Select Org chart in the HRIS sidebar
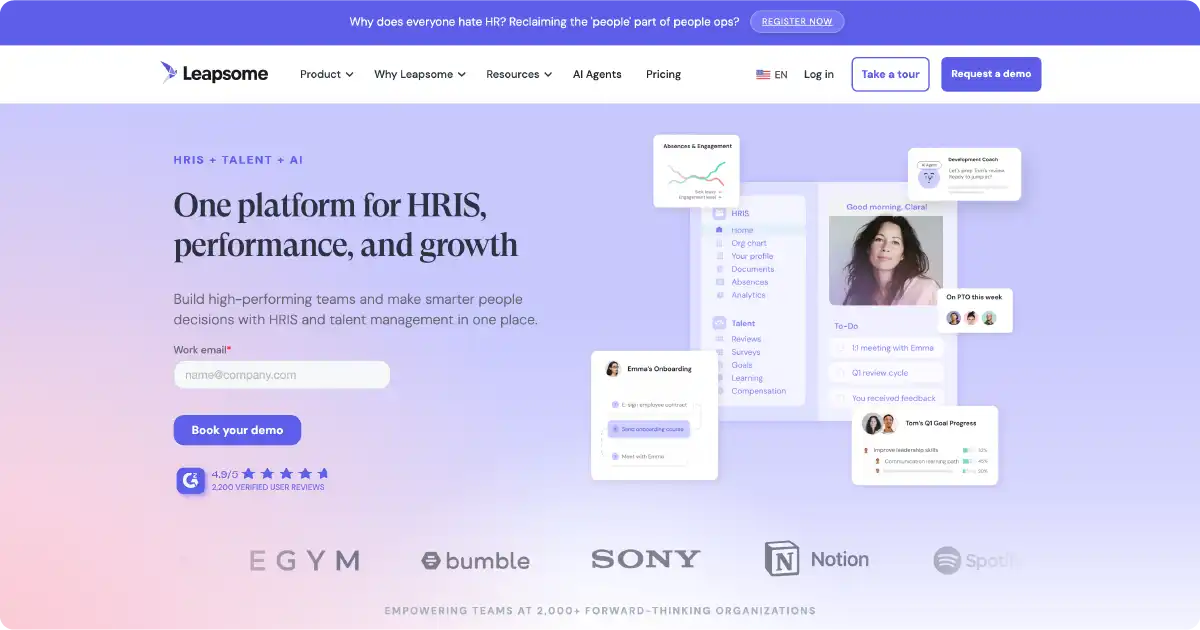This screenshot has height=630, width=1200. (749, 243)
